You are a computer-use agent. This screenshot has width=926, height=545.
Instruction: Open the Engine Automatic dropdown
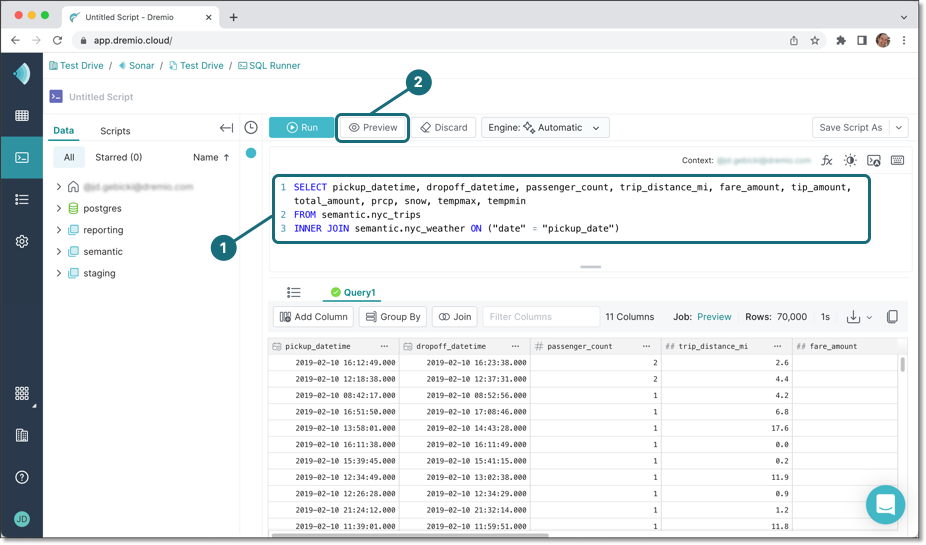coord(545,128)
